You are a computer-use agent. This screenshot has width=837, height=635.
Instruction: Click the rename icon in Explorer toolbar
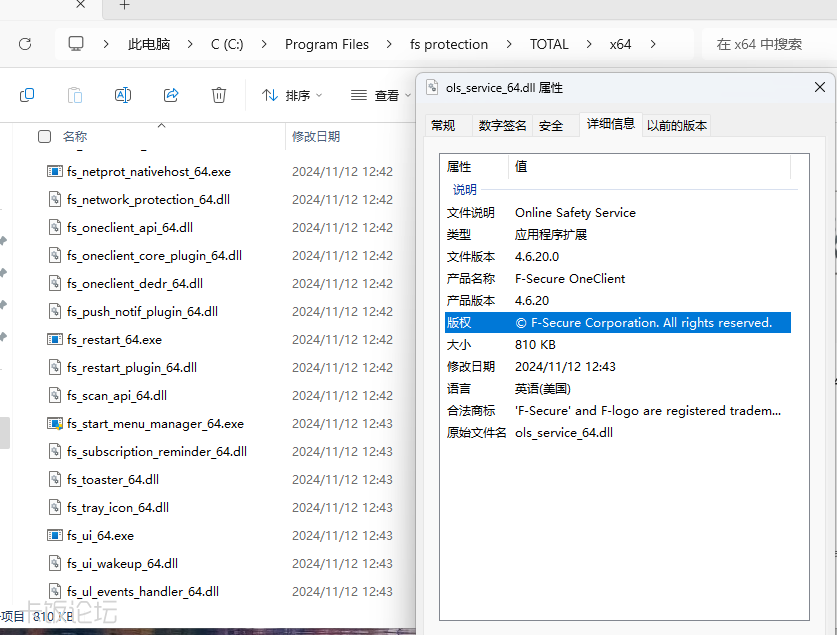point(123,95)
